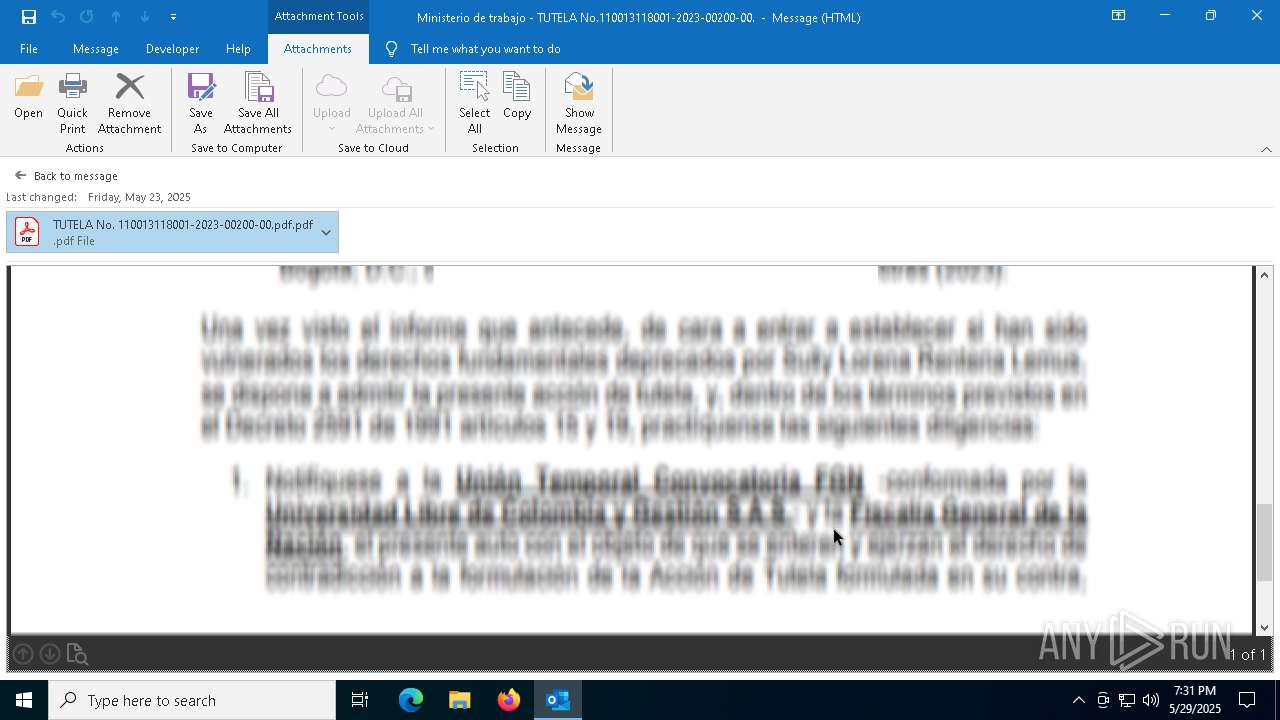Collapse the ribbon with the chevron
Viewport: 1280px width, 720px height.
click(1266, 149)
